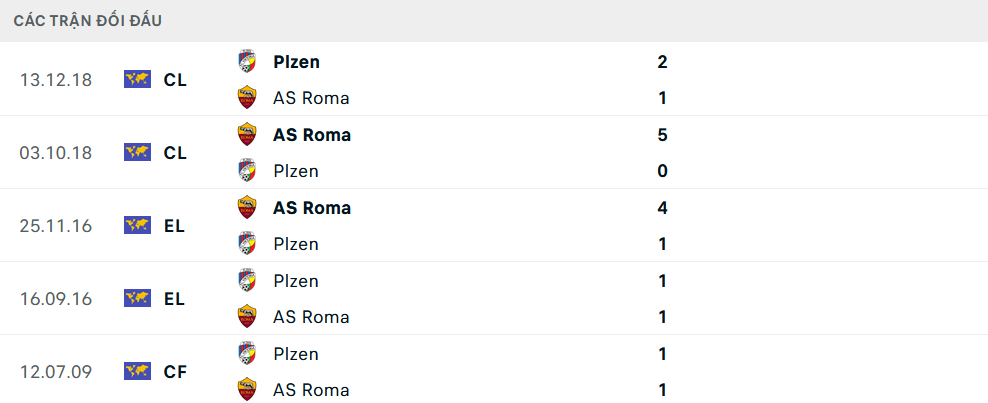Click world flag icon beside 25.11.16 EL
The image size is (988, 403).
[x=137, y=226]
